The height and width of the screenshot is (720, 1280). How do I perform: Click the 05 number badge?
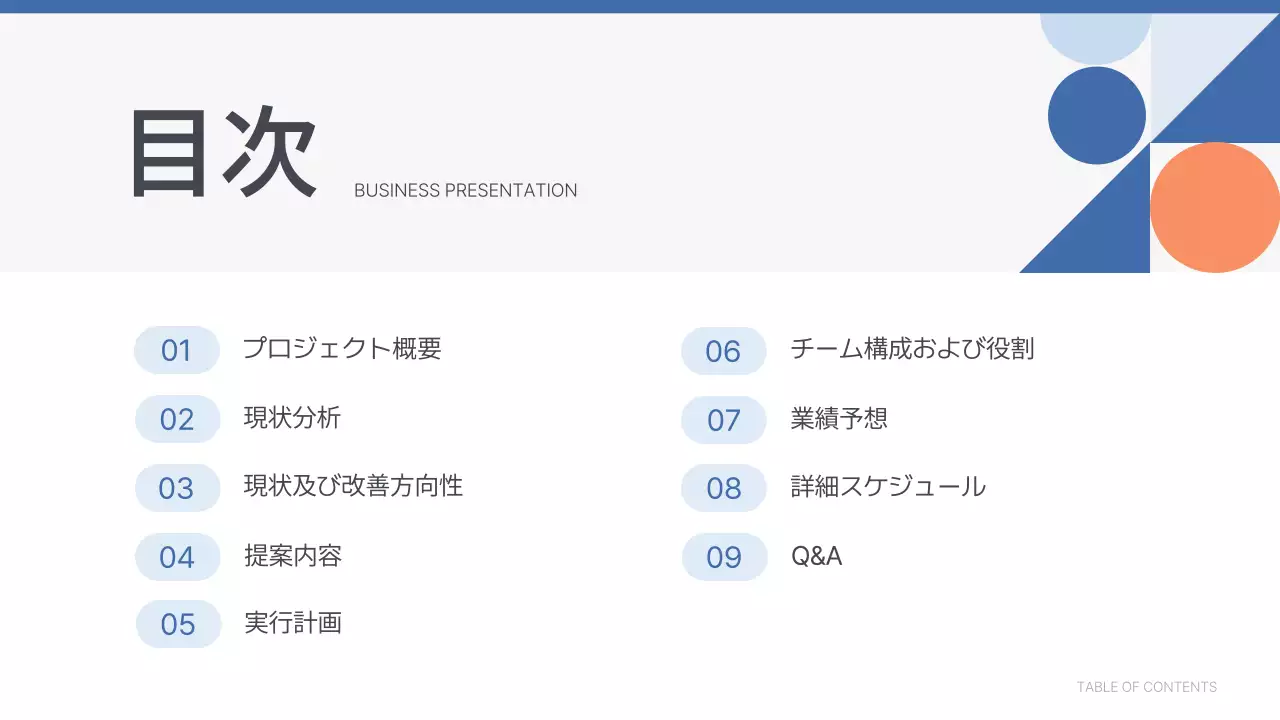pos(178,624)
